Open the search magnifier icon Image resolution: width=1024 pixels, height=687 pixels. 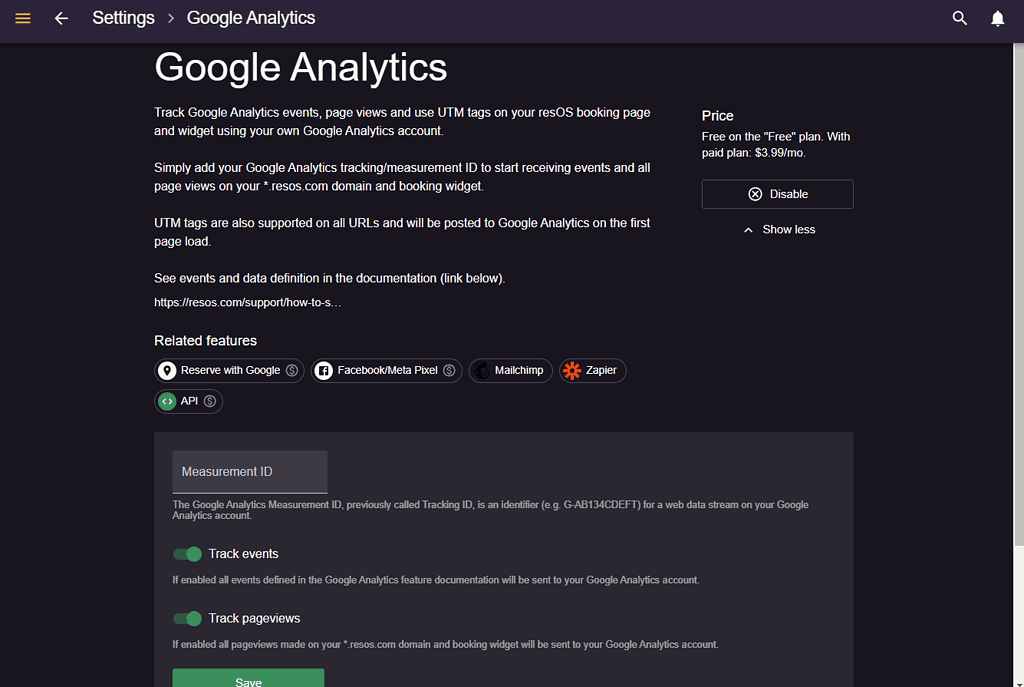[x=959, y=18]
